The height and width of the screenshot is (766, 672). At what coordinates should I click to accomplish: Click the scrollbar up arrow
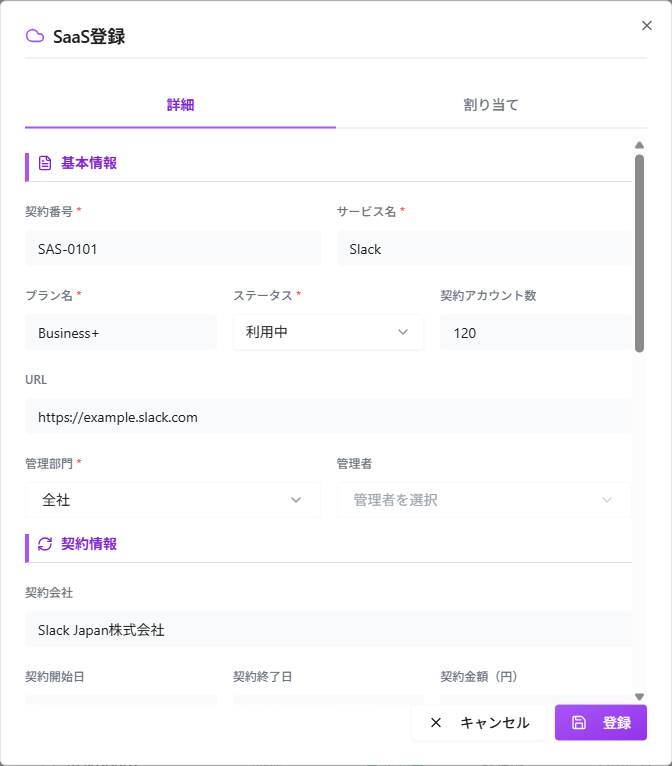[x=639, y=145]
